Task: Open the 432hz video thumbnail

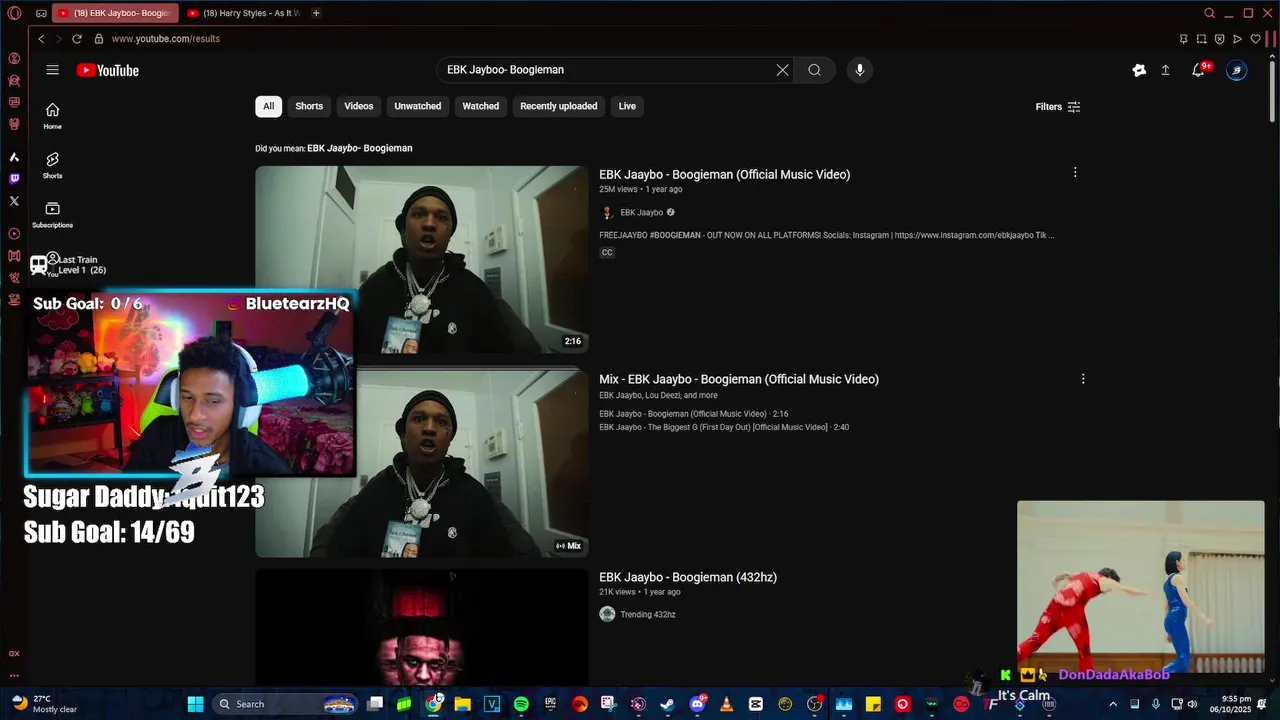Action: 421,627
